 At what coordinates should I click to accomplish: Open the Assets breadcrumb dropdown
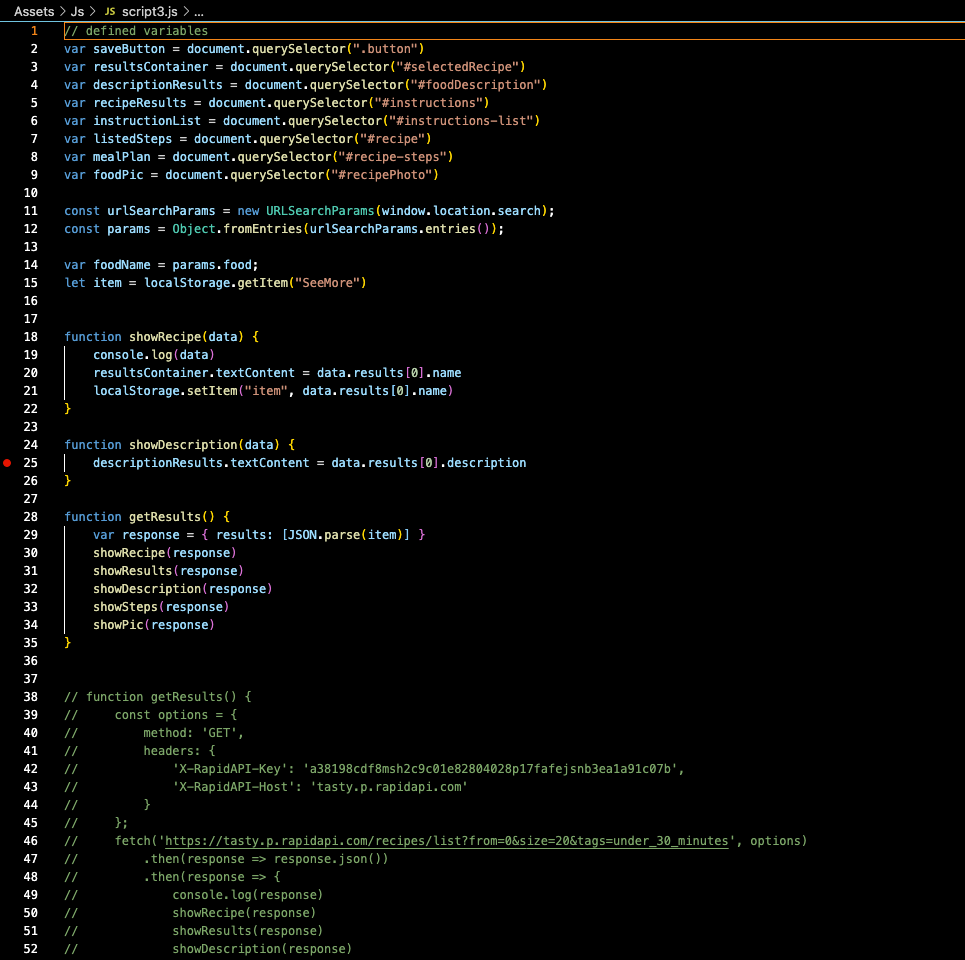pyautogui.click(x=34, y=11)
